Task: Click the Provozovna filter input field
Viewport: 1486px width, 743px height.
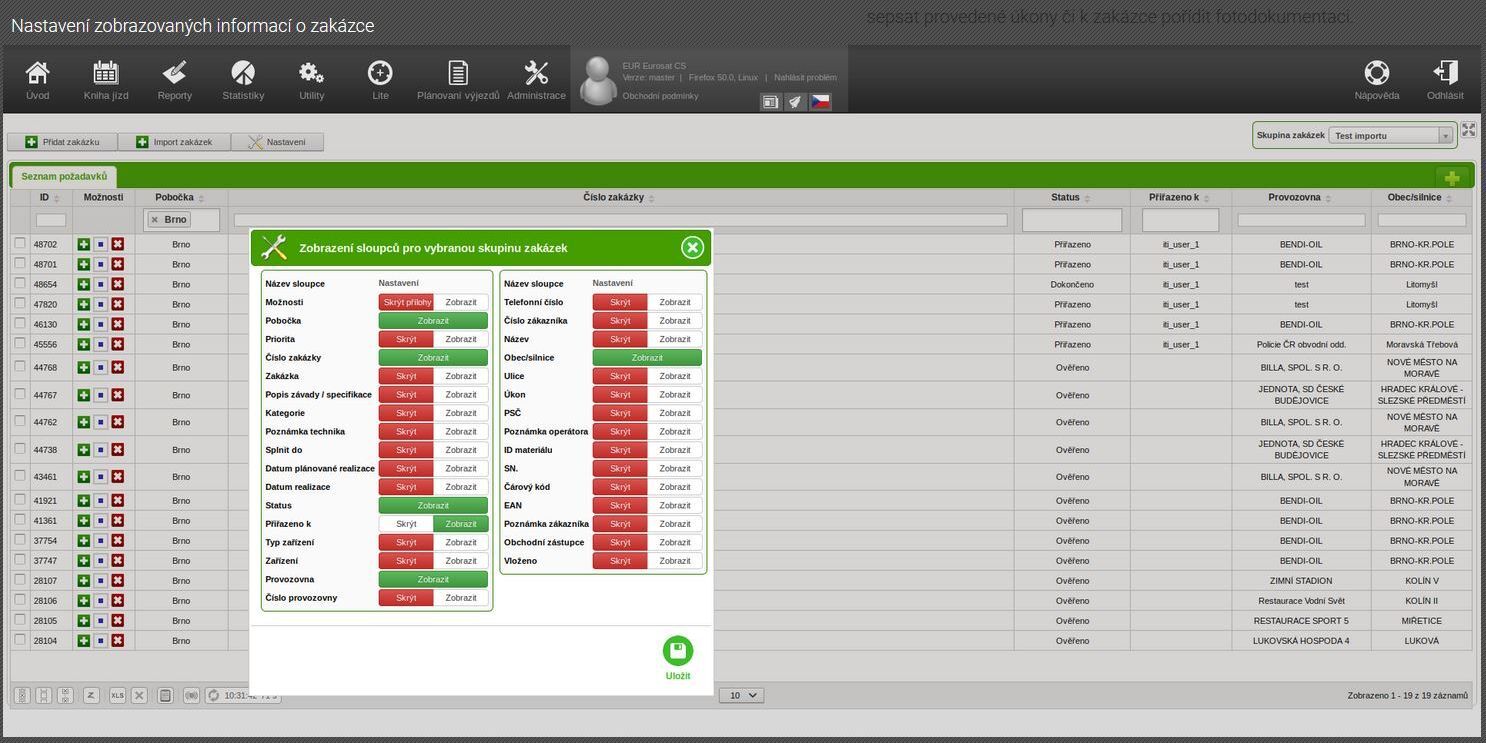Action: coord(1301,220)
